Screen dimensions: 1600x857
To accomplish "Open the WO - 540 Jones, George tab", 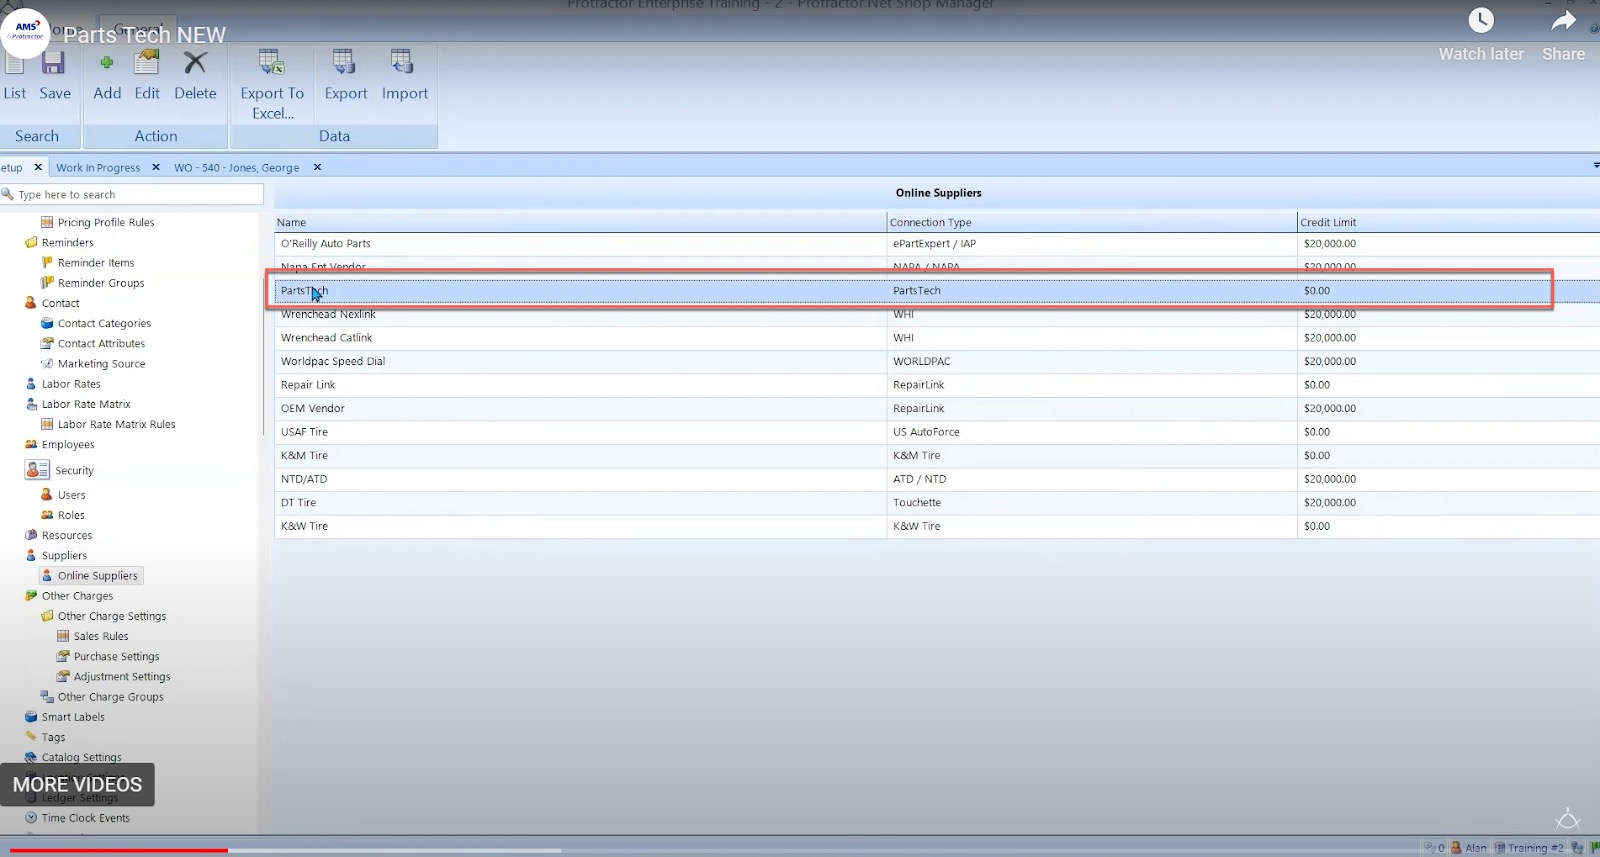I will [x=236, y=168].
